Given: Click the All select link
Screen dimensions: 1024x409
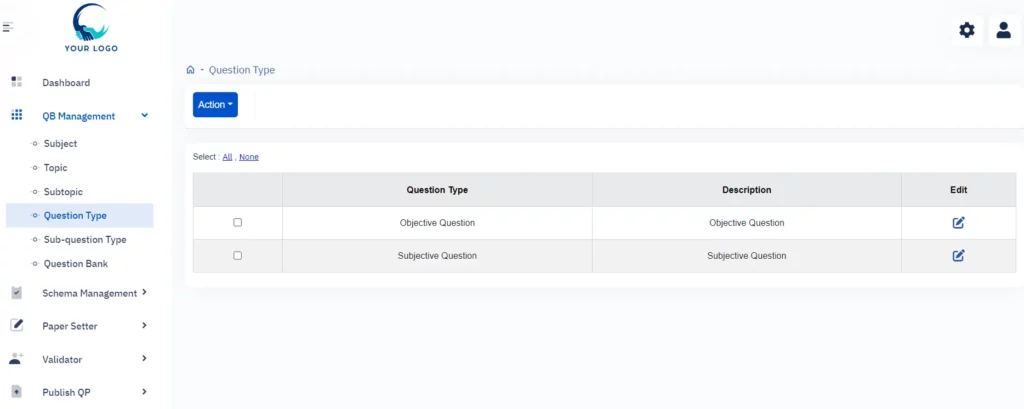Looking at the screenshot, I should pos(227,157).
